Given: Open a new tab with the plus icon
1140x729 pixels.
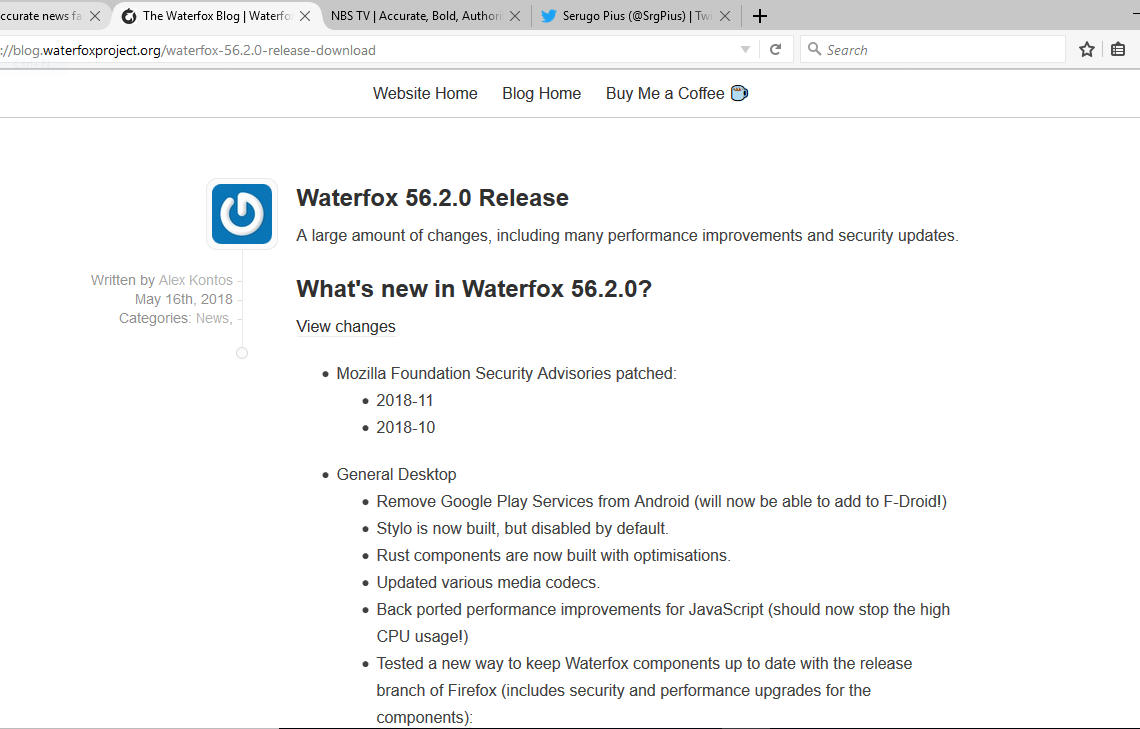Looking at the screenshot, I should (x=760, y=16).
